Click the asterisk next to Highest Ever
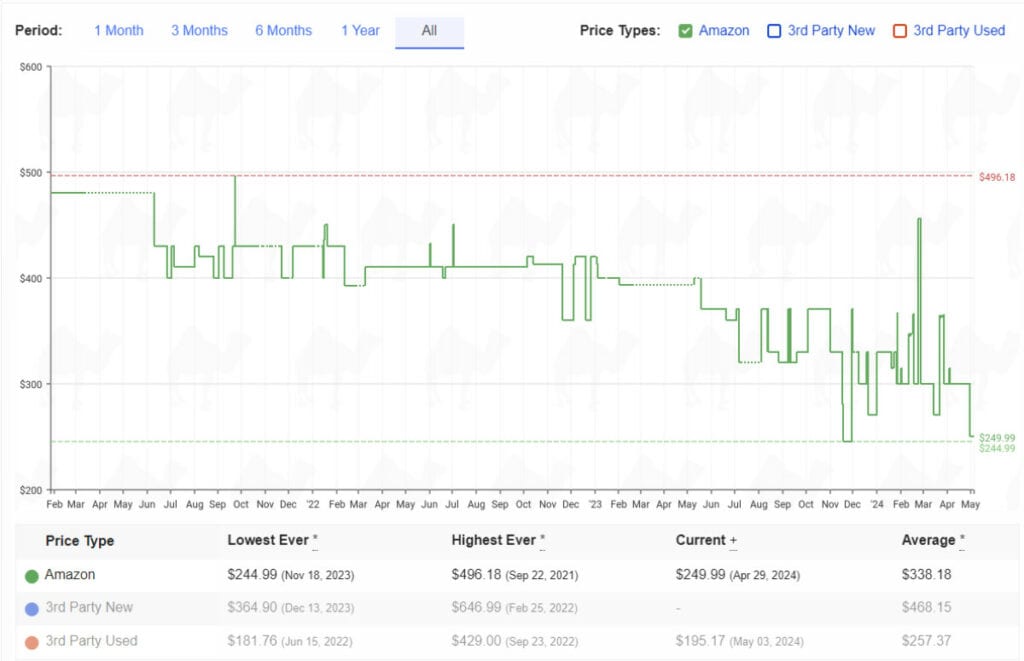The height and width of the screenshot is (661, 1024). click(x=542, y=541)
